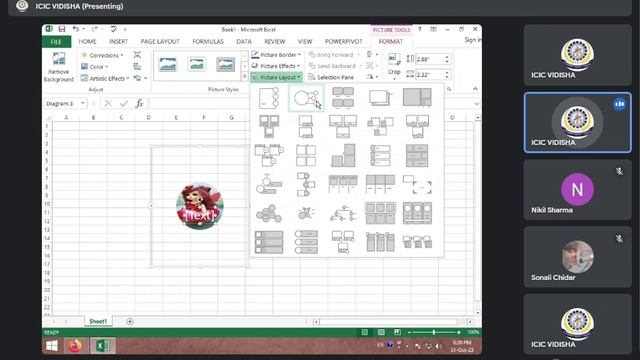
Task: Select the layout with vertical circles list
Action: (x=269, y=98)
